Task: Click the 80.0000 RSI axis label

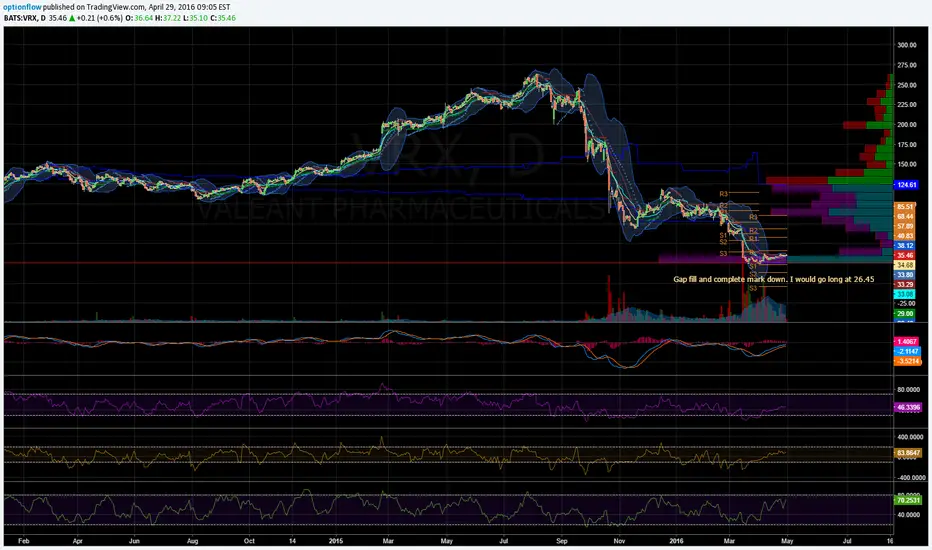Action: click(x=909, y=390)
